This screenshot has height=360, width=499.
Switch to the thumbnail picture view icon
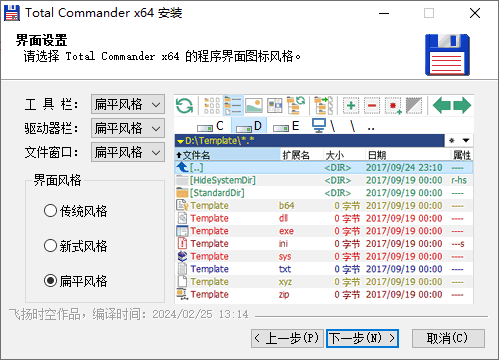(x=254, y=106)
